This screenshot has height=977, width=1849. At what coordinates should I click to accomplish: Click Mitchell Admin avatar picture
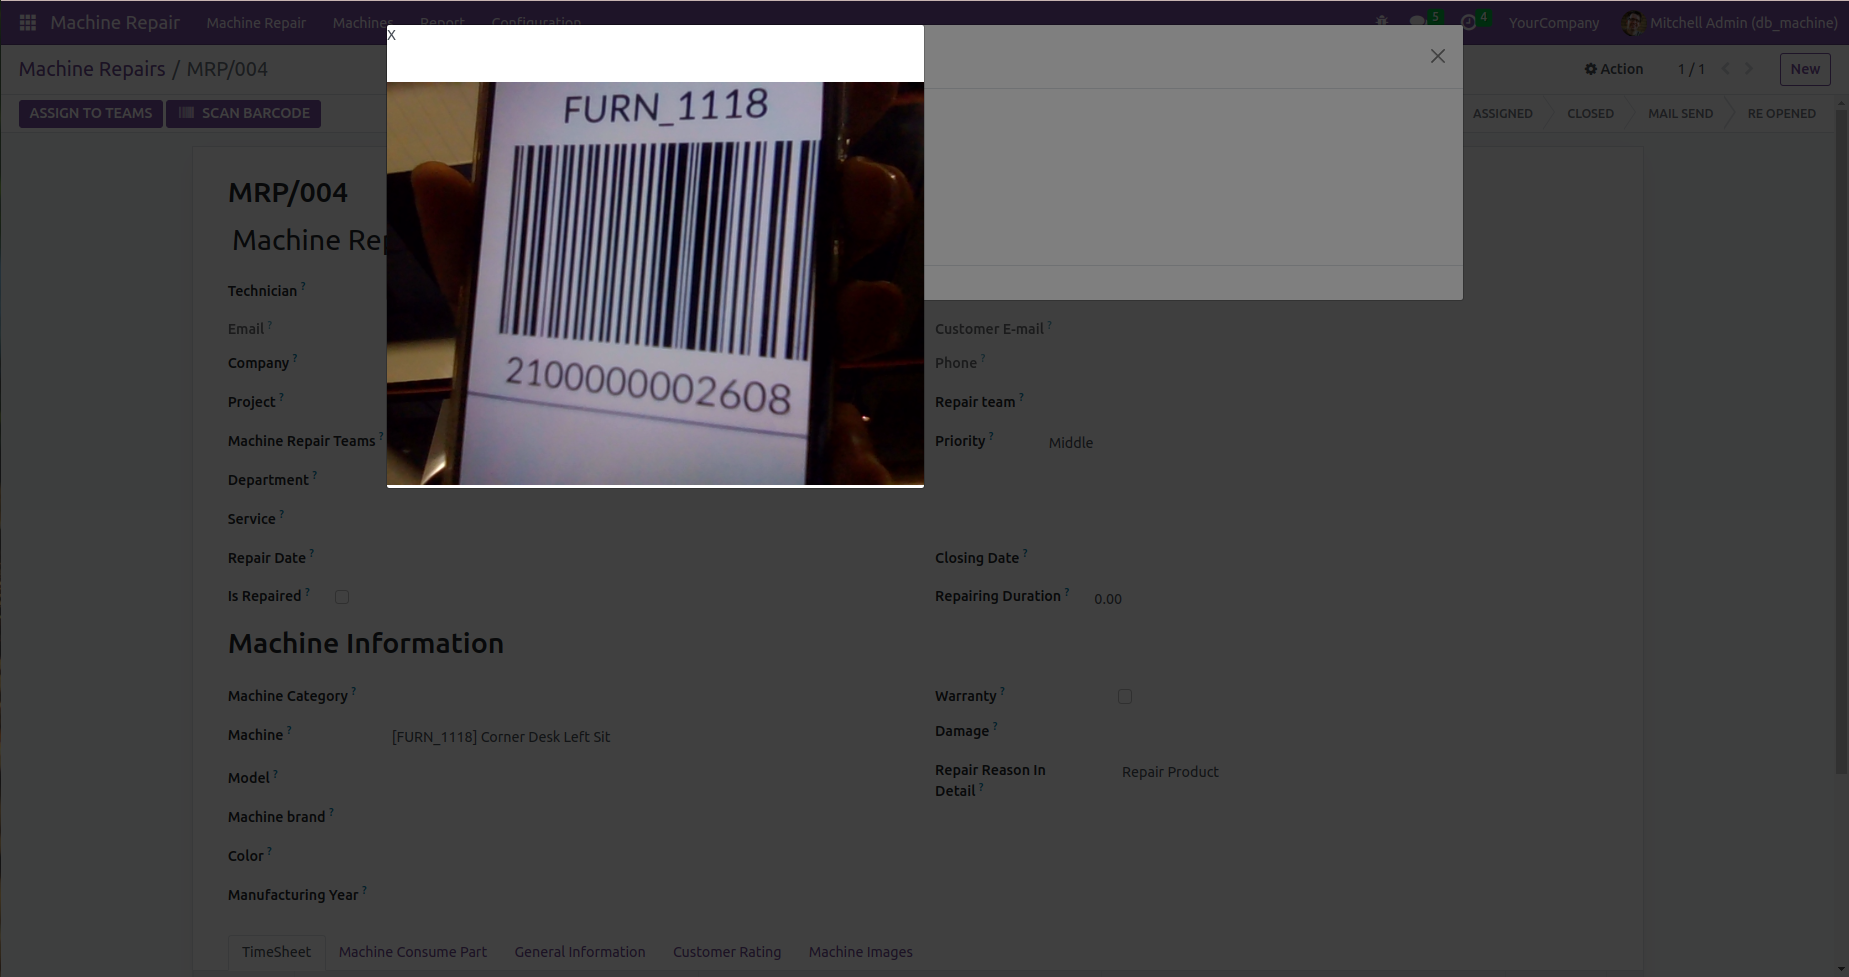coord(1633,23)
